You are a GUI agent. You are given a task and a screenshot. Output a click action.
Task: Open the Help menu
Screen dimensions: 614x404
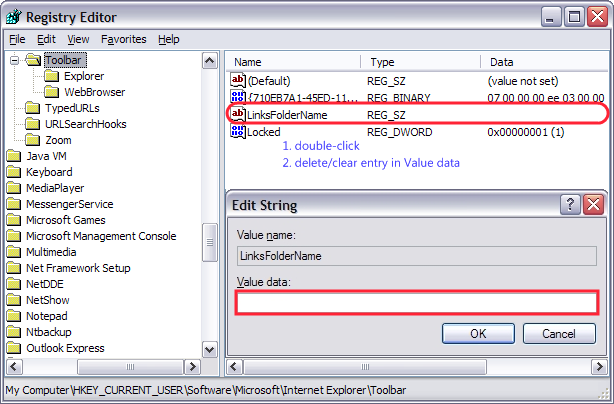pyautogui.click(x=169, y=39)
